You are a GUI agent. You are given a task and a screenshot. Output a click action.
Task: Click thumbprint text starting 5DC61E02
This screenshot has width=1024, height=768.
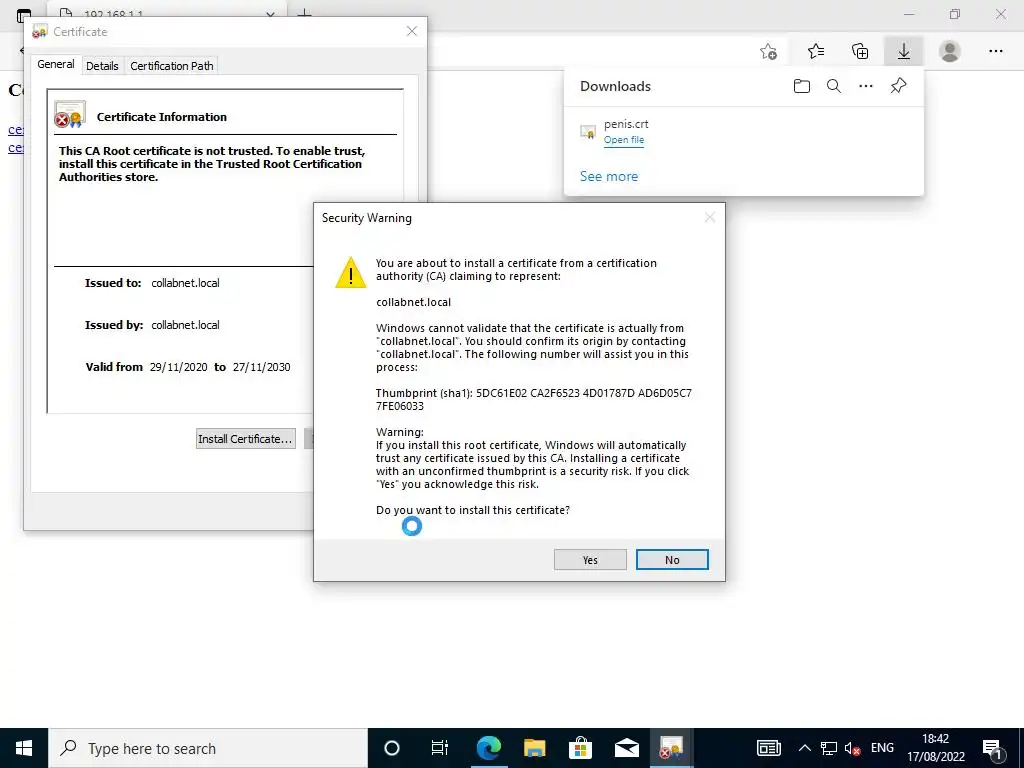(x=534, y=400)
